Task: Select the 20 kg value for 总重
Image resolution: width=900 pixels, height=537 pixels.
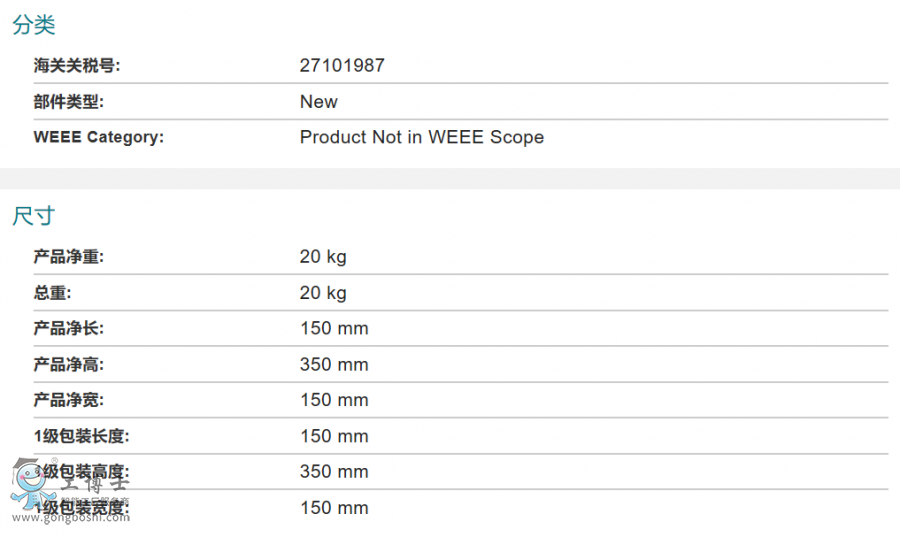Action: [323, 293]
